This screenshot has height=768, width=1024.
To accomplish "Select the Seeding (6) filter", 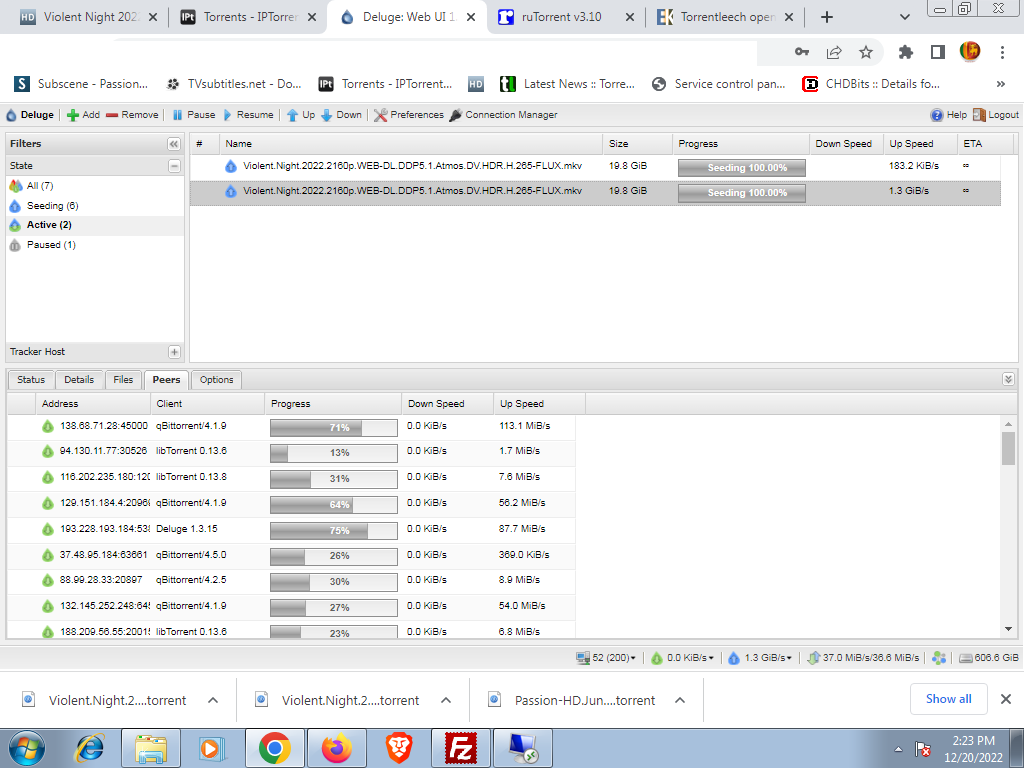I will [95, 206].
